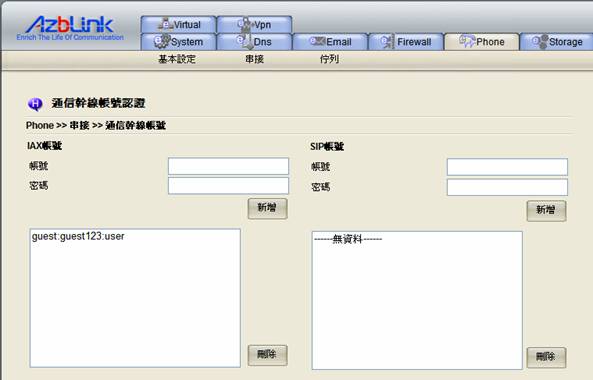Click the Dns tab icon
Screen dimensions: 593x380
244,41
